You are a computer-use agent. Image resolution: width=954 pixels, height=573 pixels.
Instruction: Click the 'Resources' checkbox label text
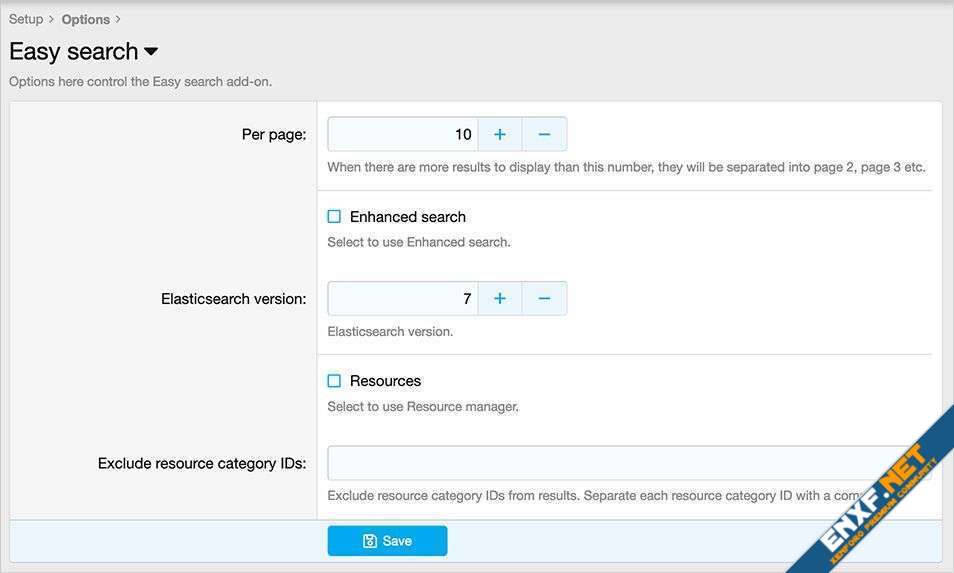(x=385, y=381)
